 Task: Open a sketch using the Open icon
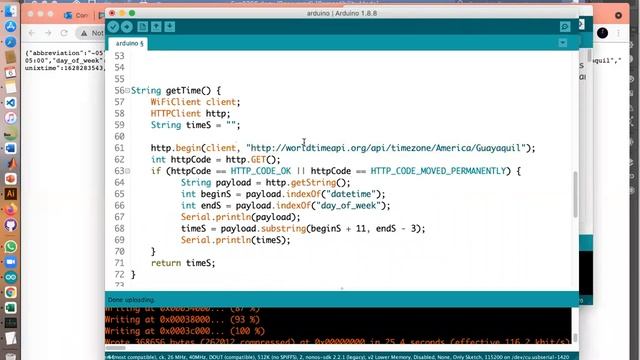[156, 27]
